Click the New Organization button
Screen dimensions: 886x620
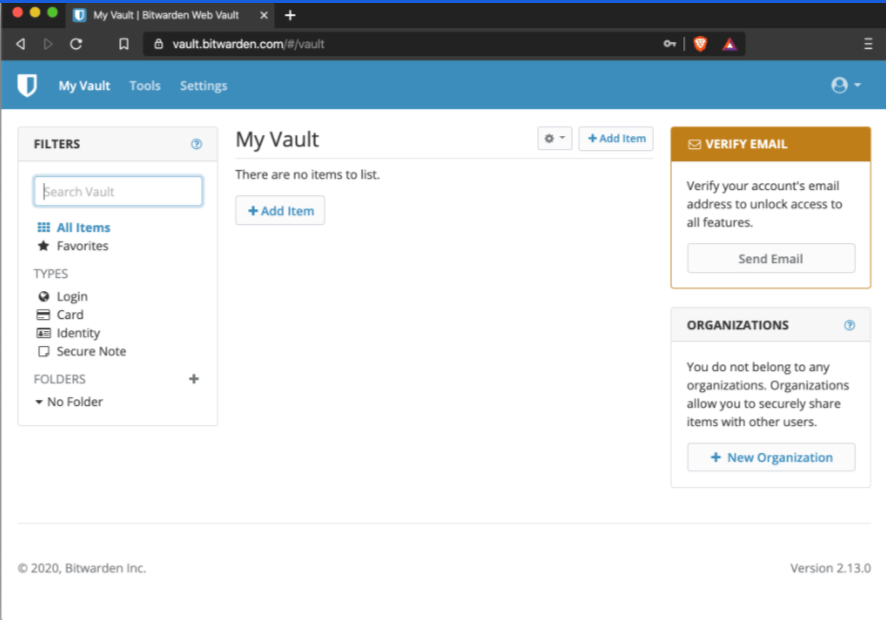tap(771, 457)
